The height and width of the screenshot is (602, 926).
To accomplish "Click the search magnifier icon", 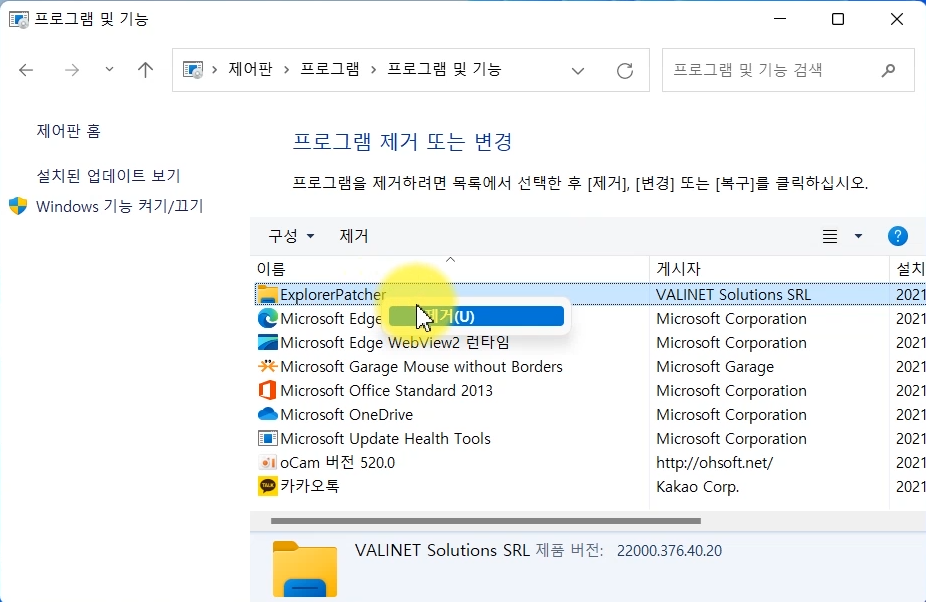I will click(x=888, y=70).
